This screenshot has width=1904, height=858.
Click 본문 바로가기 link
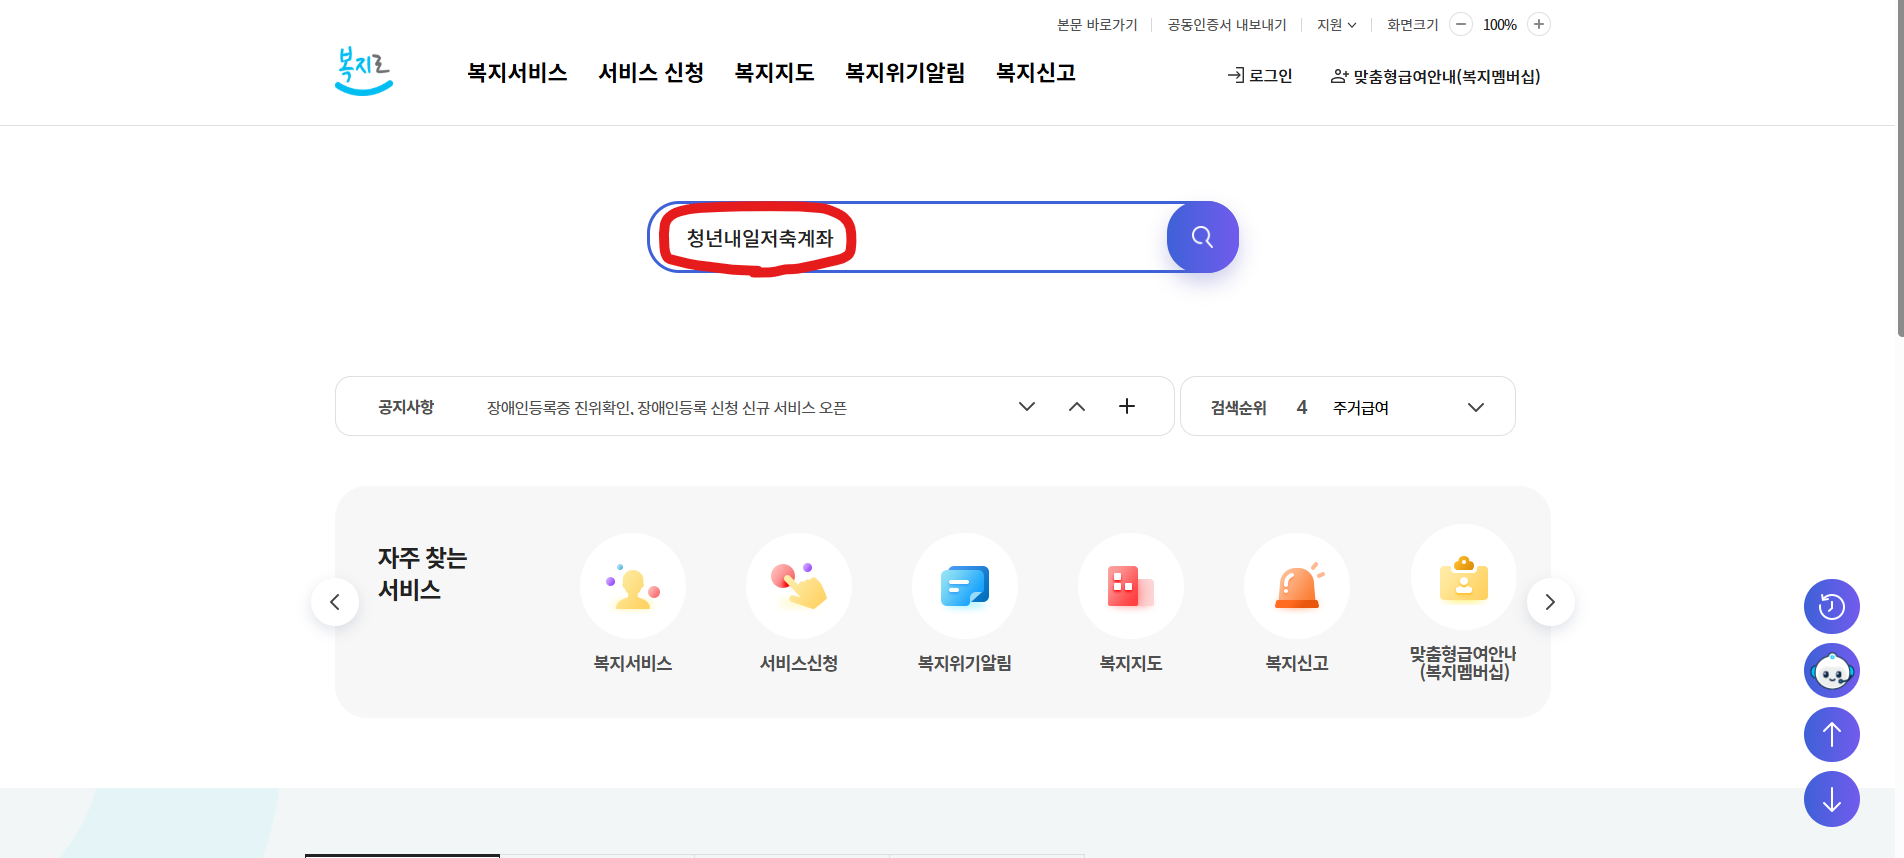click(1097, 25)
